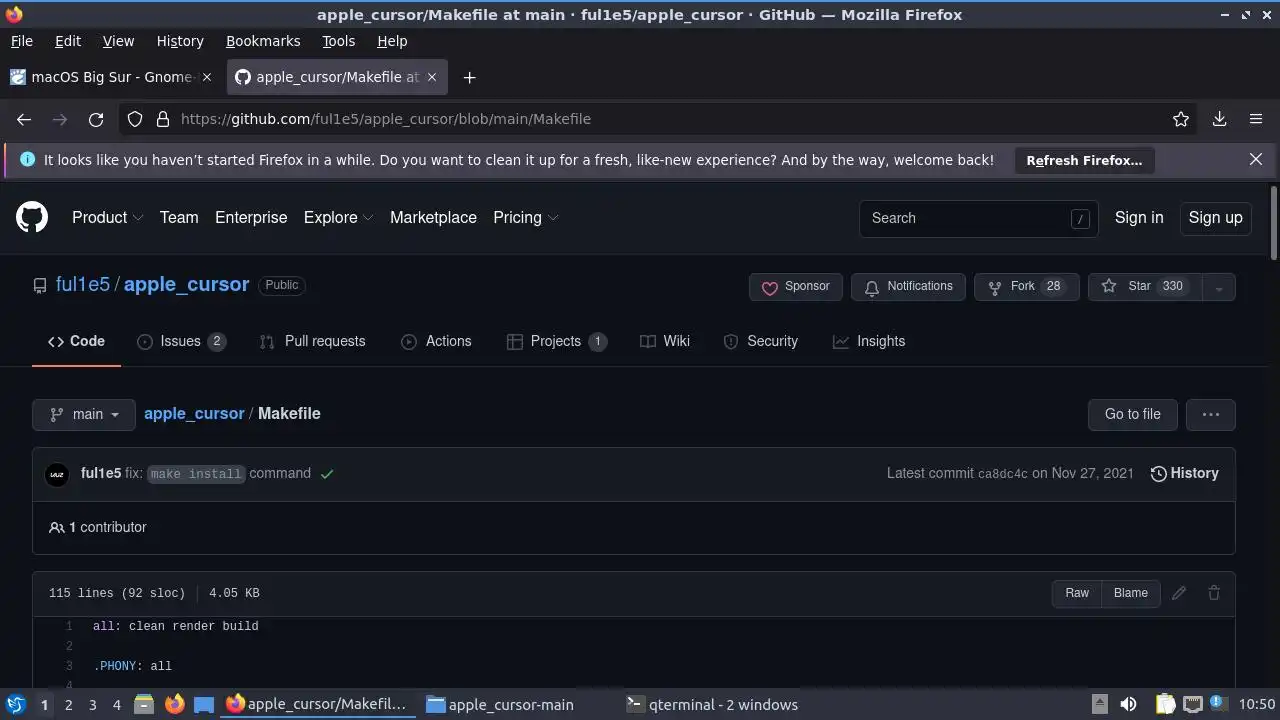This screenshot has width=1280, height=720.
Task: Click the ca8dc4c commit hash link
Action: pos(1002,474)
